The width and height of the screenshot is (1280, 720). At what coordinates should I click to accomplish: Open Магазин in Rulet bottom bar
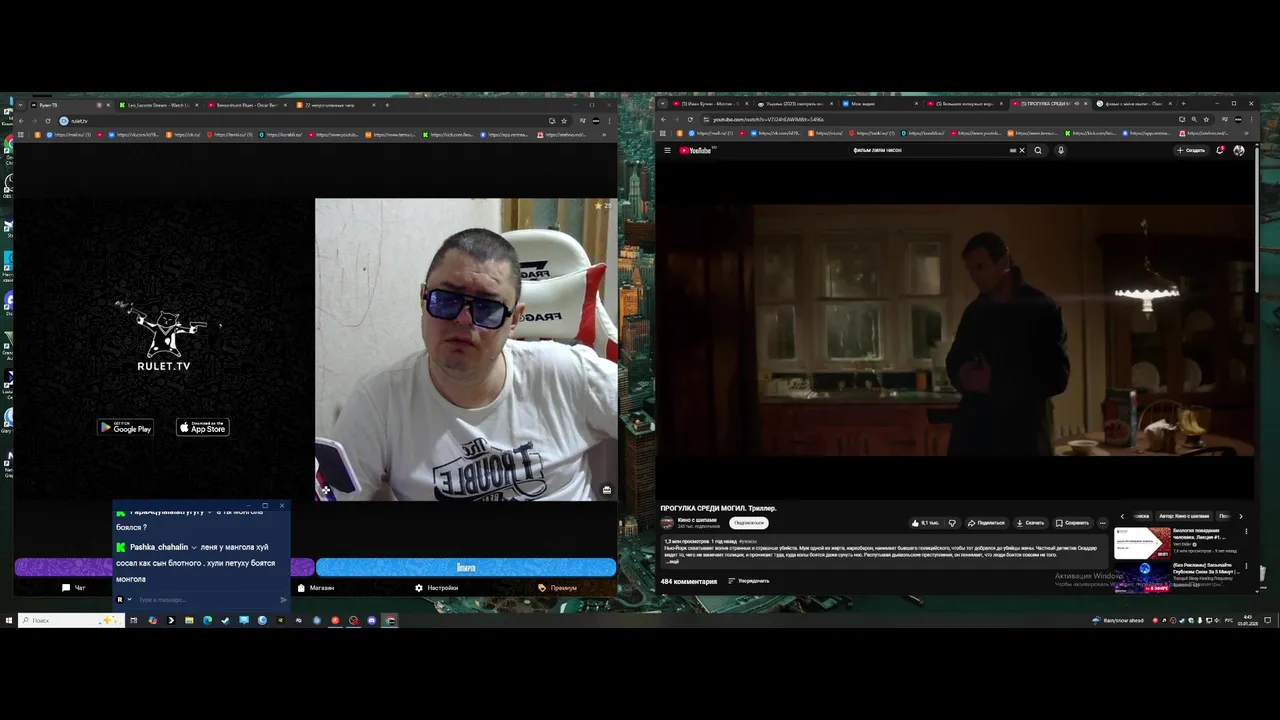pyautogui.click(x=316, y=588)
